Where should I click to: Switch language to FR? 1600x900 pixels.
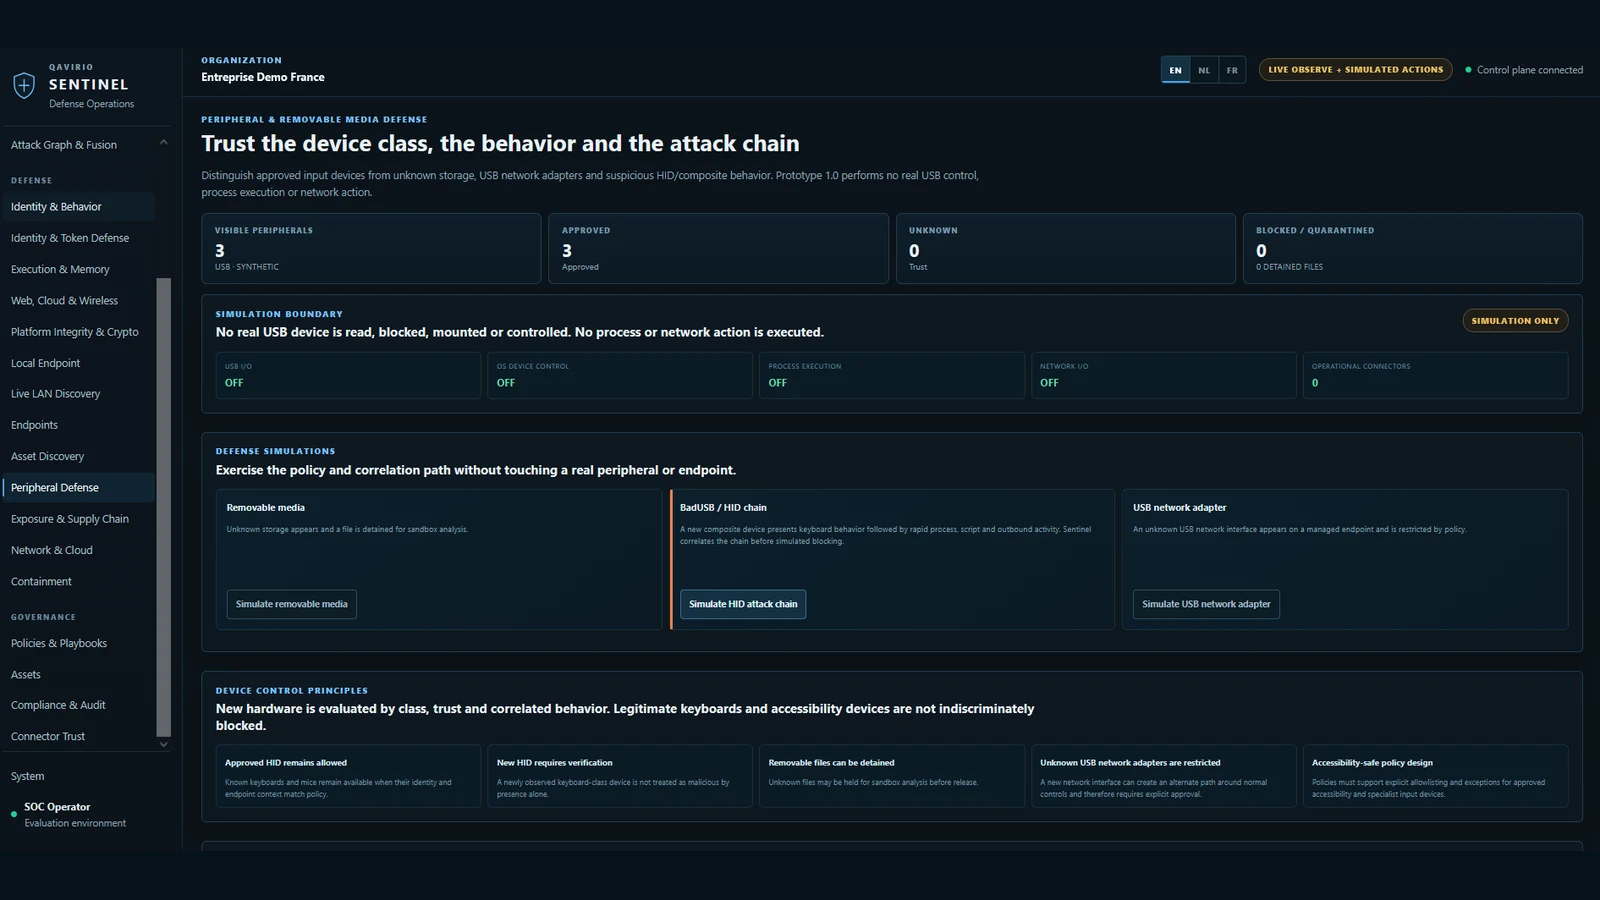coord(1232,70)
